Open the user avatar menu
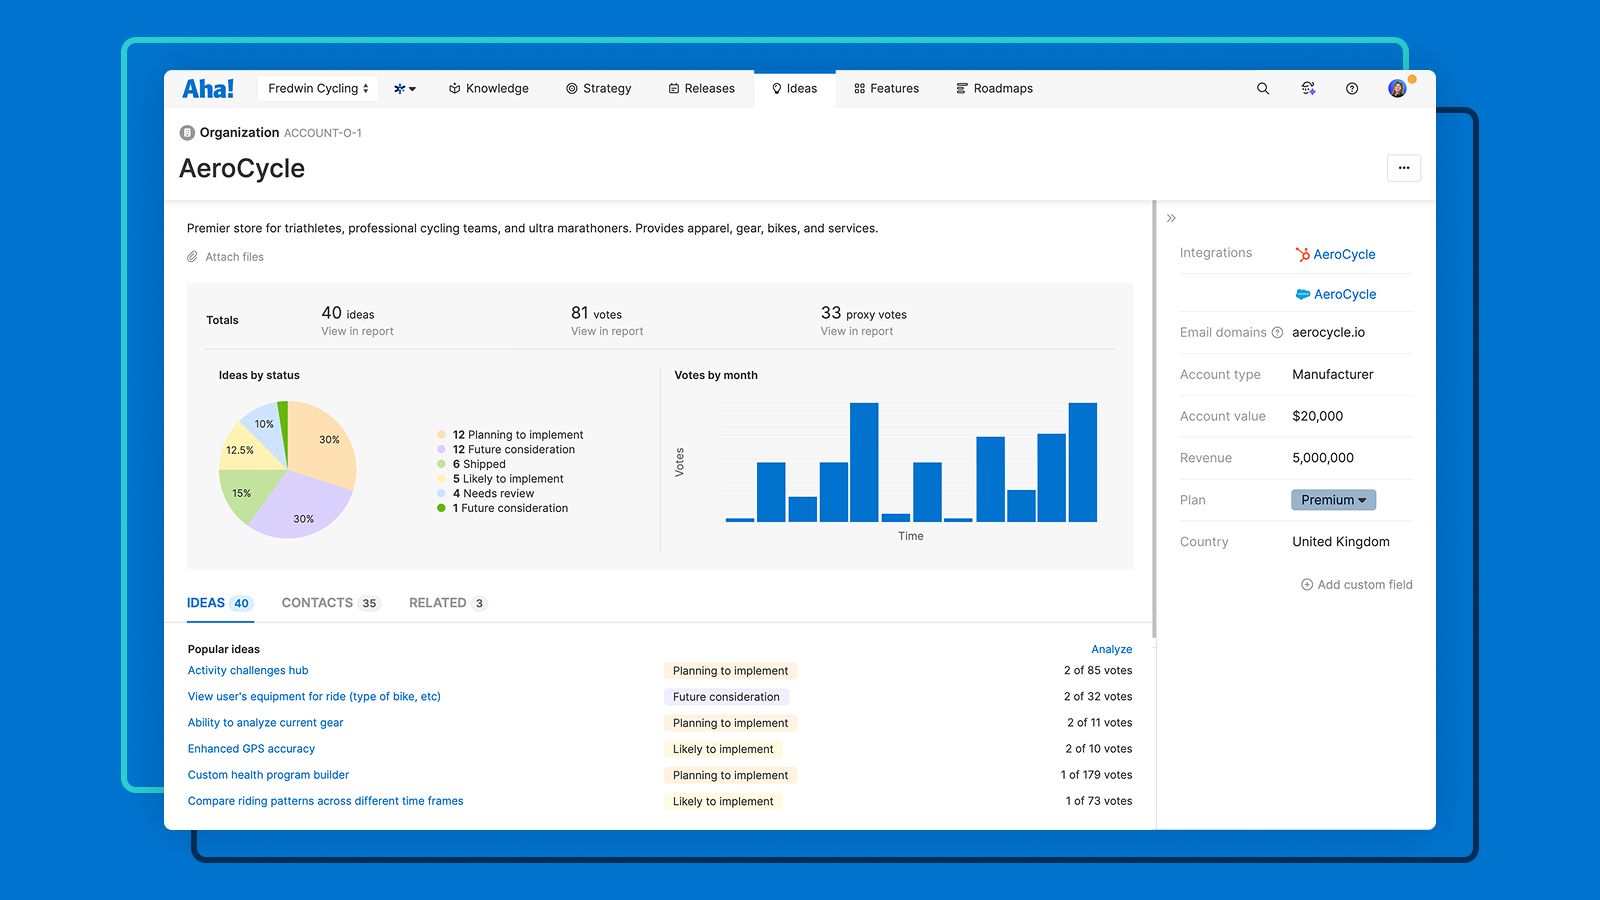 1398,88
